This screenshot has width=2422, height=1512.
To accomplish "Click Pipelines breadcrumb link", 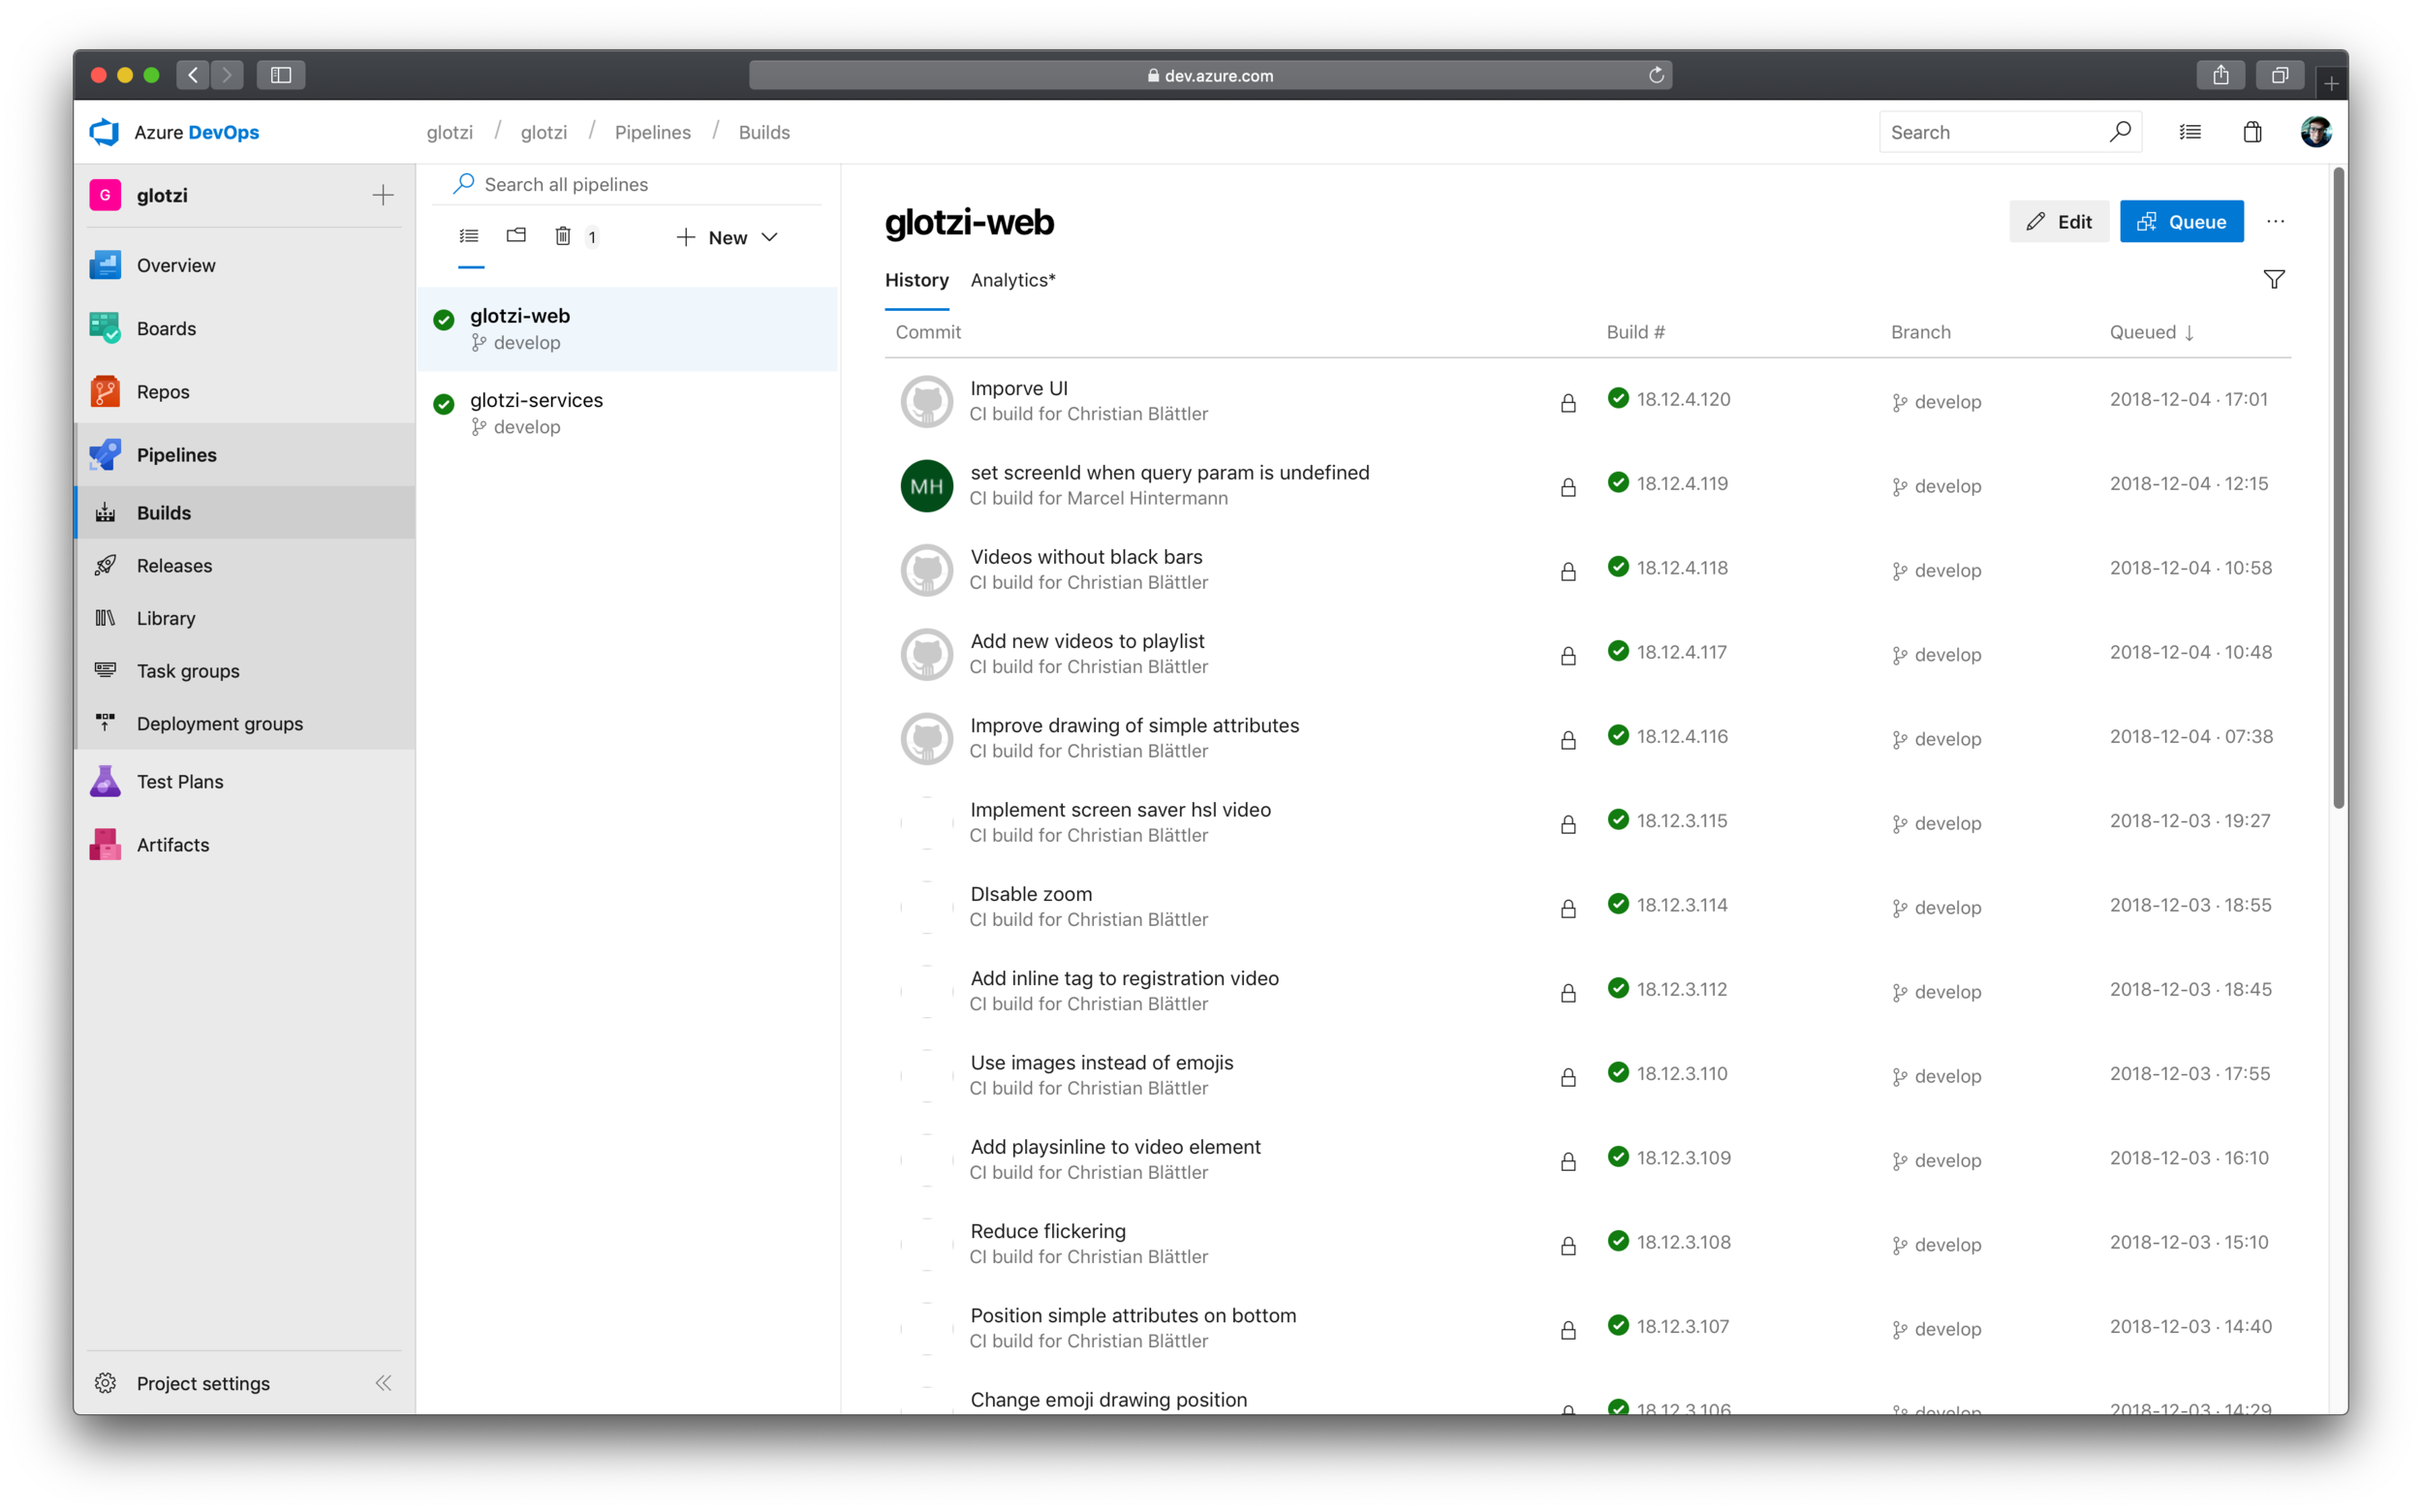I will [x=652, y=132].
